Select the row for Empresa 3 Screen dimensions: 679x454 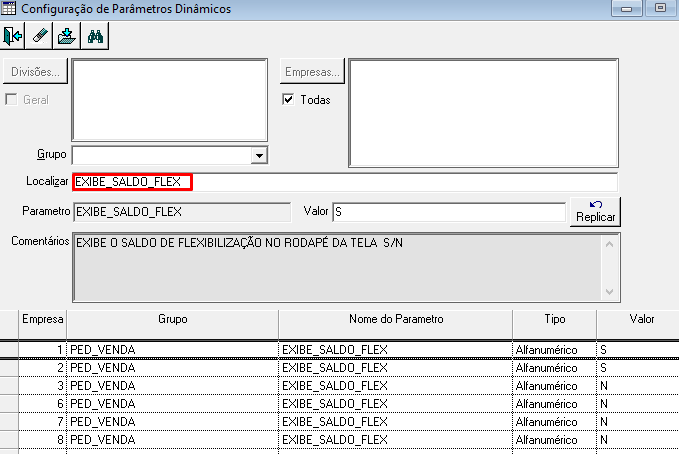click(340, 386)
